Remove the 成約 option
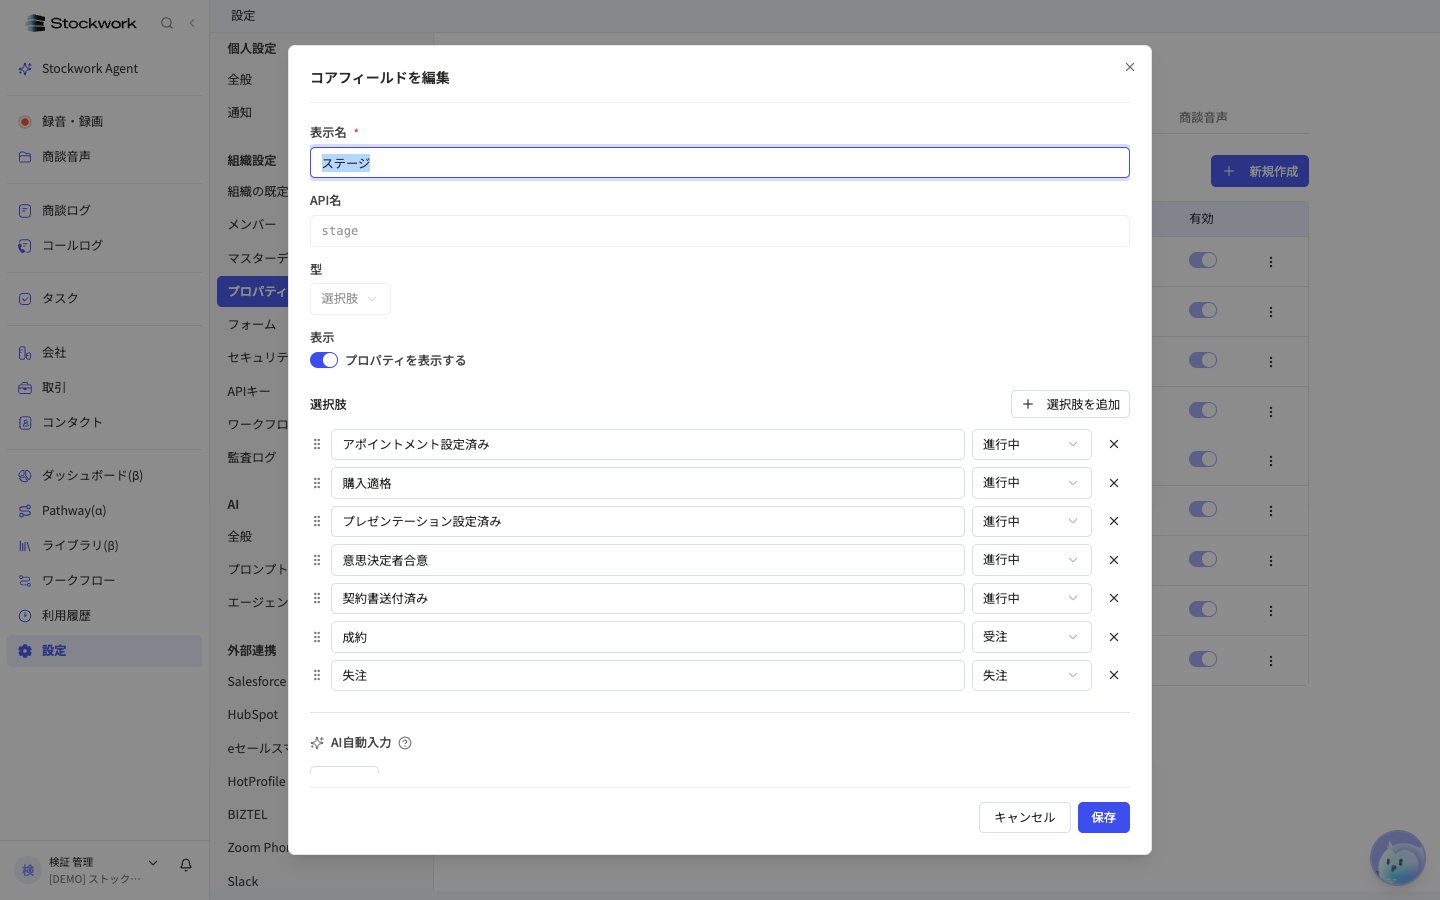1440x900 pixels. click(x=1114, y=637)
